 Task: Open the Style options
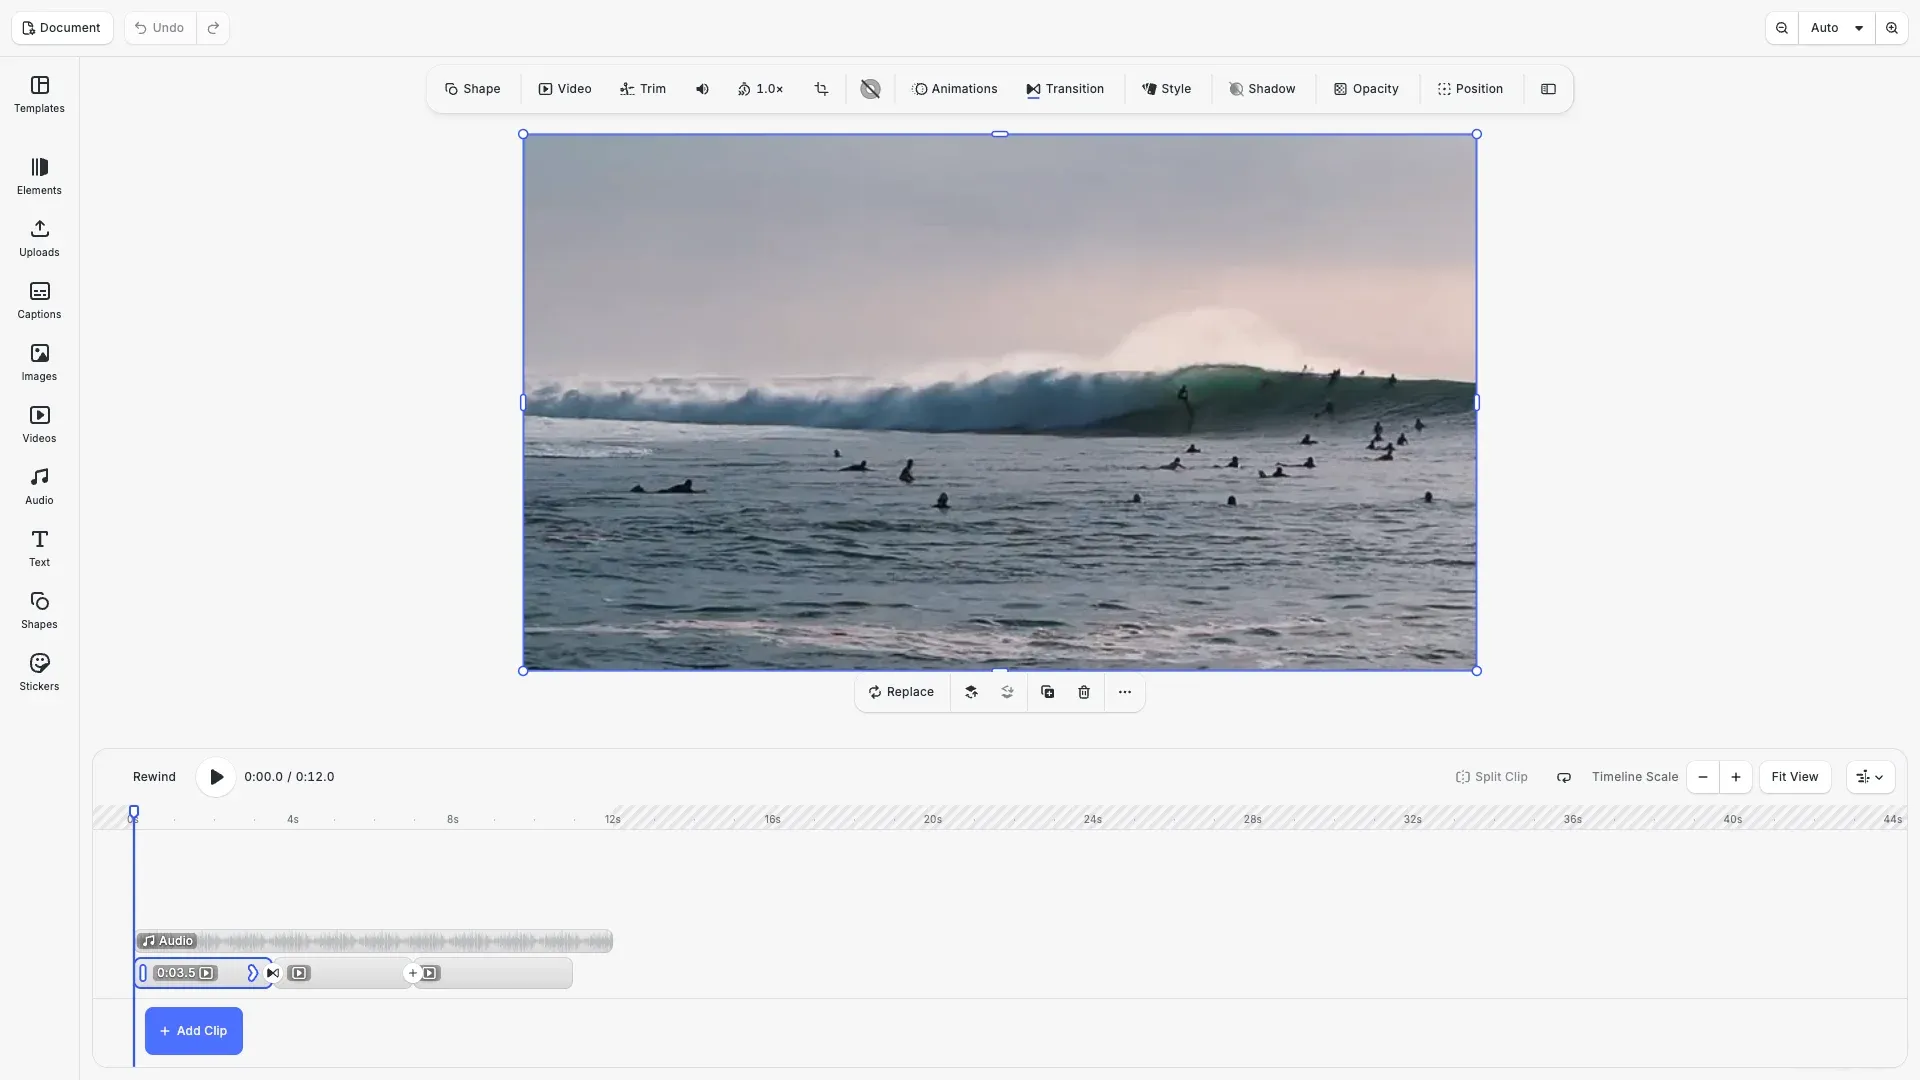pyautogui.click(x=1166, y=89)
